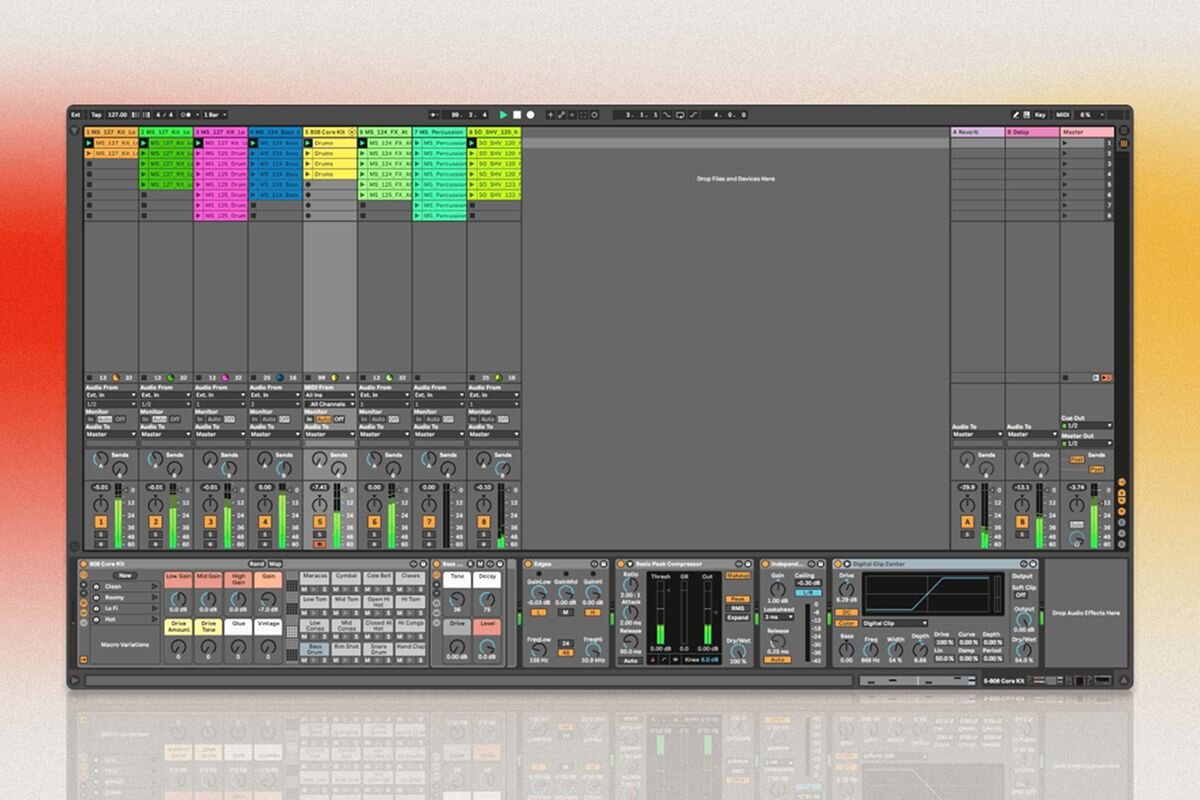Select the 7 MS_Percussion track header

click(439, 132)
